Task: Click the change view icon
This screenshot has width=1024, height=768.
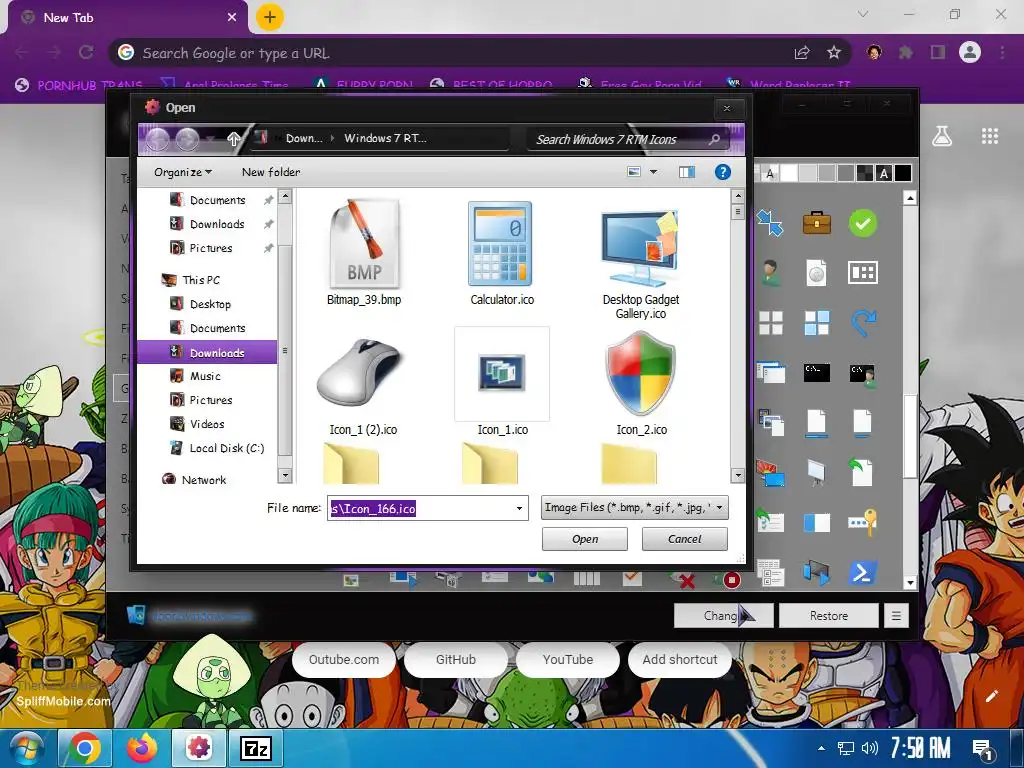Action: coord(633,172)
